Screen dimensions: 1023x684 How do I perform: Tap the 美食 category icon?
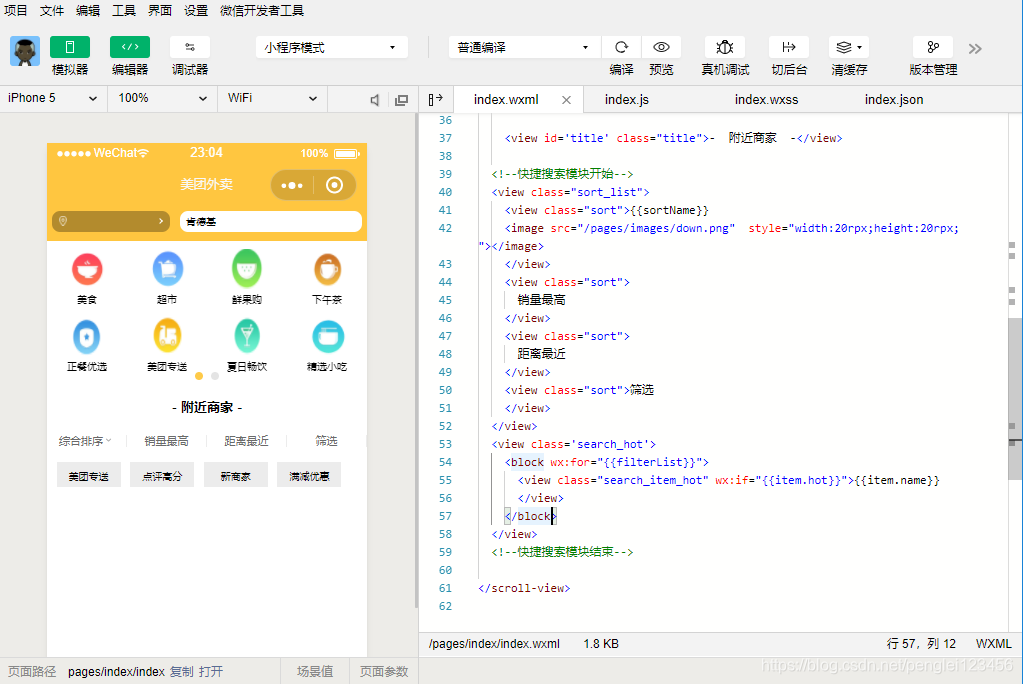coord(87,269)
